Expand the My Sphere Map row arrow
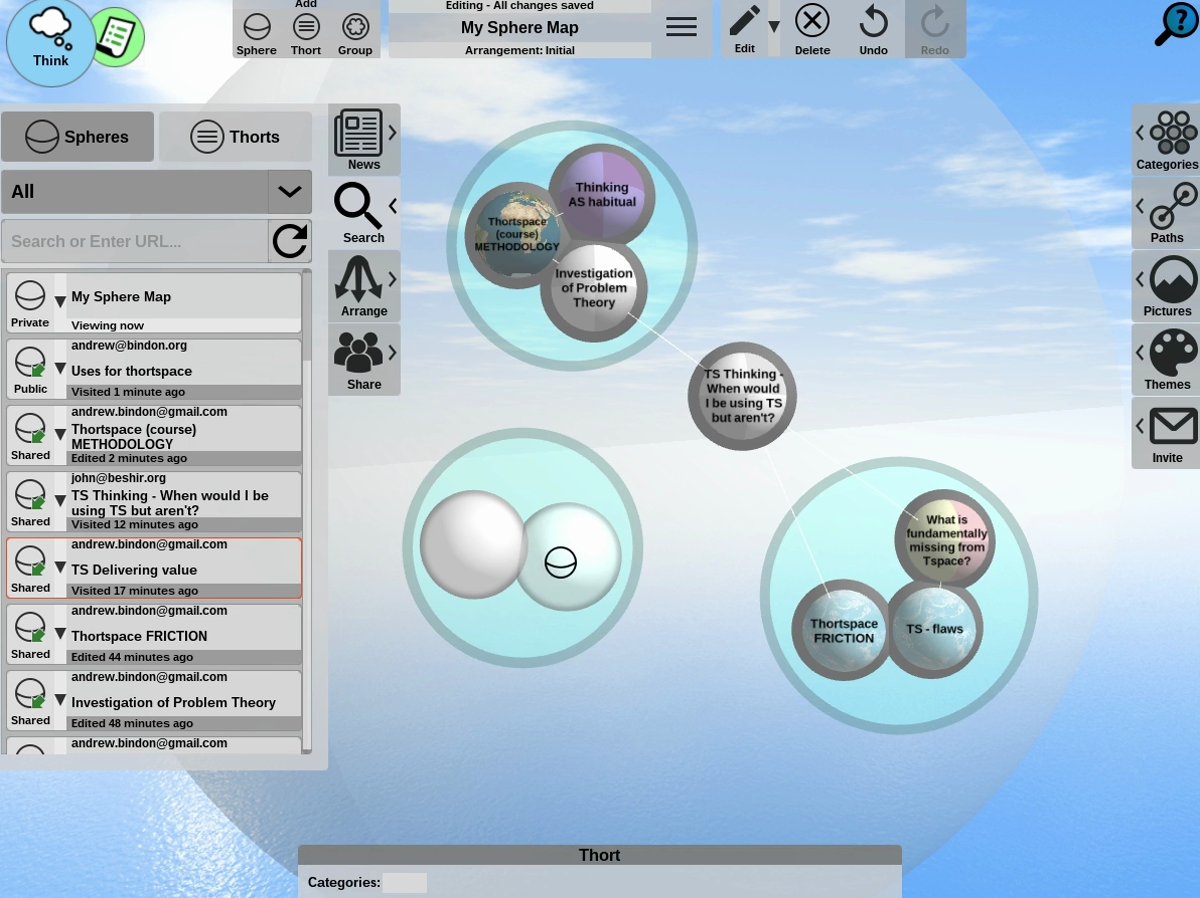Viewport: 1200px width, 898px height. (x=60, y=301)
